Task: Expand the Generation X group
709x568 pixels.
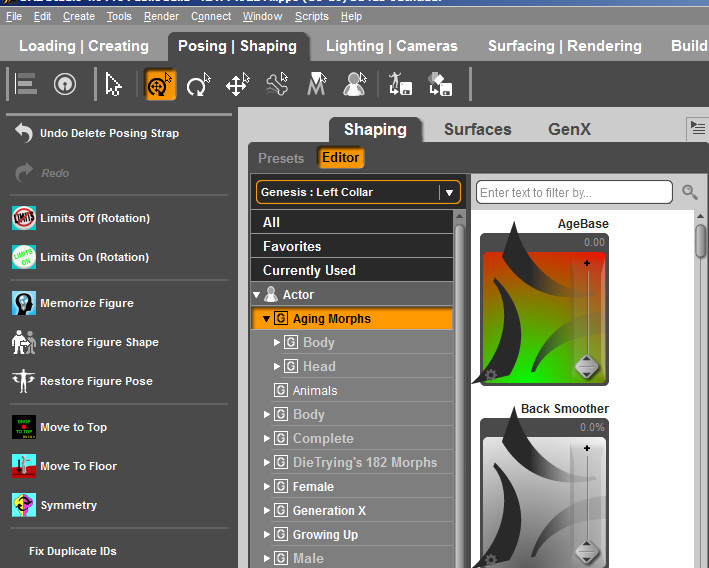Action: click(x=267, y=510)
